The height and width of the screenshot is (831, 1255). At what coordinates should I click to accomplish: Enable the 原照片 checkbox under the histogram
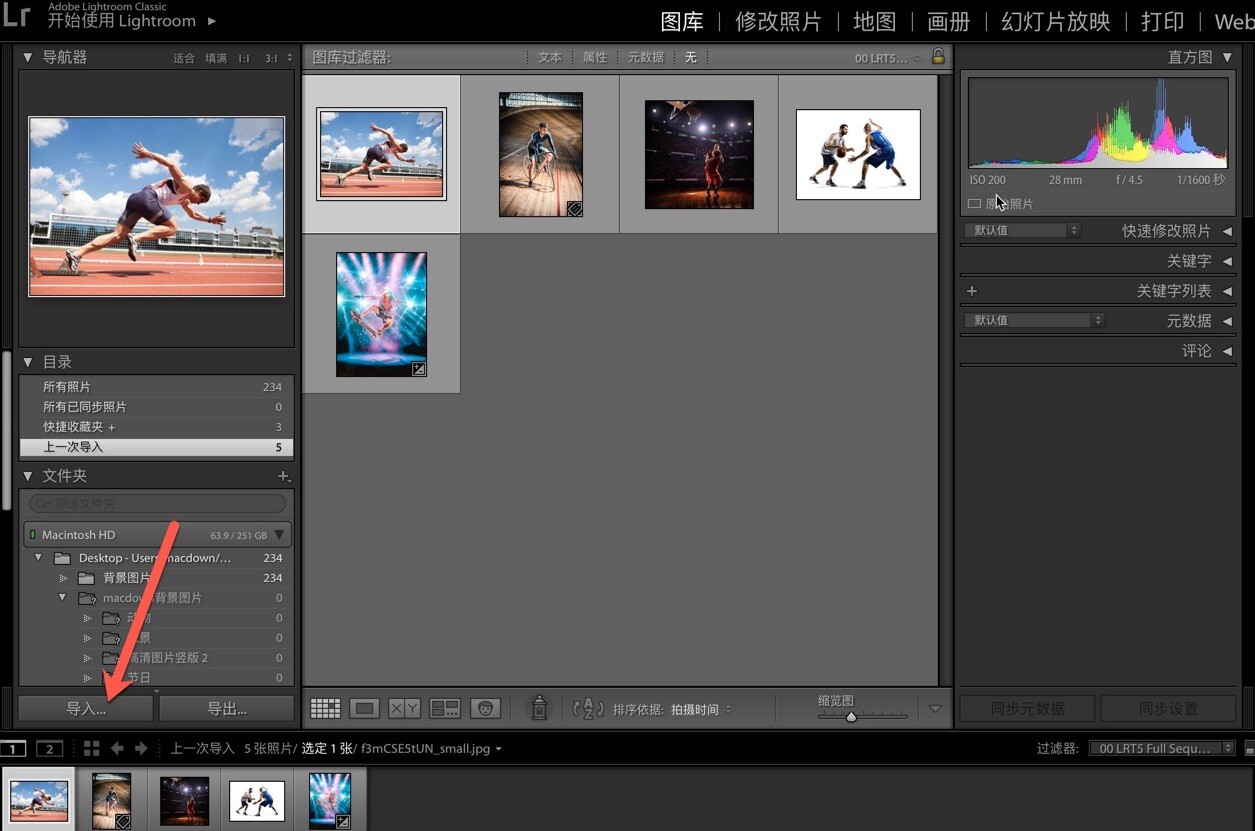(974, 203)
